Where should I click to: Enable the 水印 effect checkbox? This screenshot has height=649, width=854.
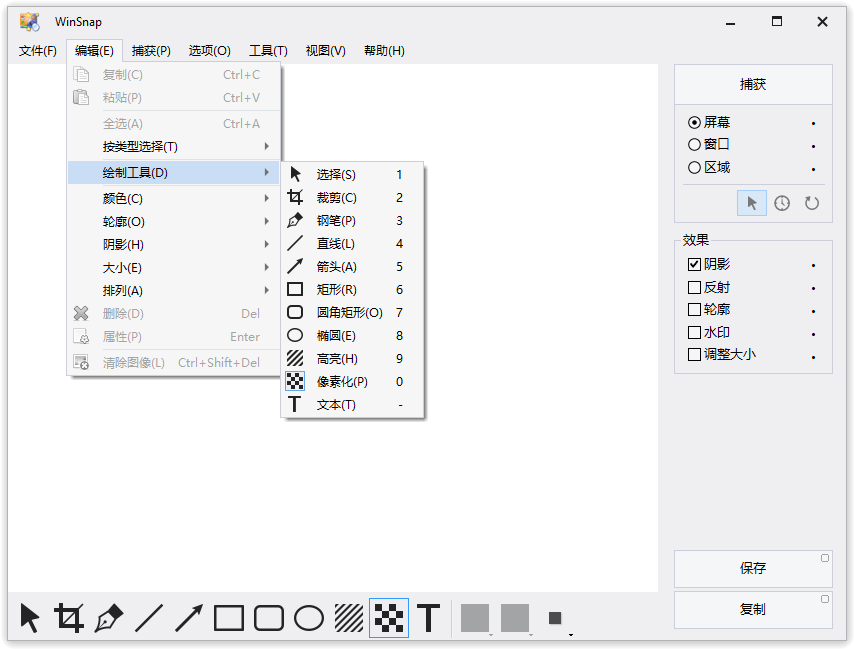(x=695, y=332)
